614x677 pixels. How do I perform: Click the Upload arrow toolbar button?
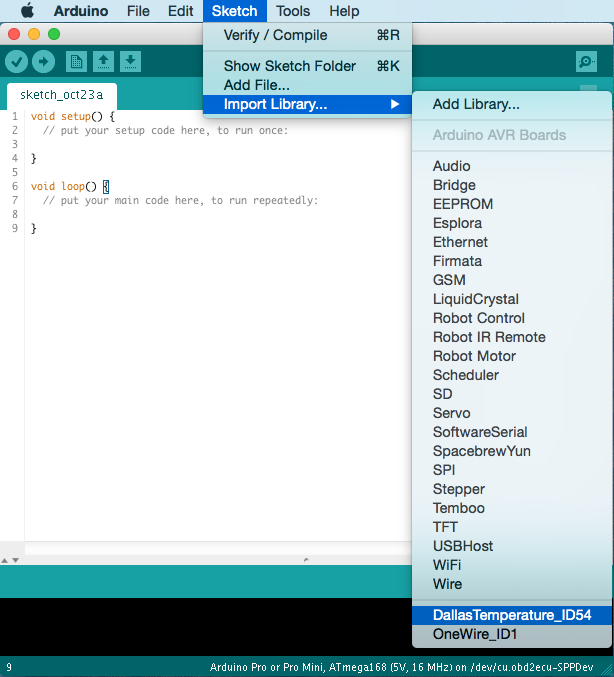pyautogui.click(x=44, y=62)
